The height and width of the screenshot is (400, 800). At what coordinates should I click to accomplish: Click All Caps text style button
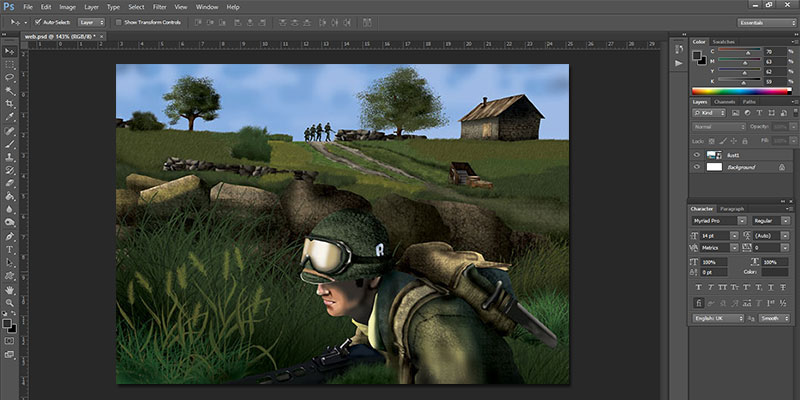(722, 288)
